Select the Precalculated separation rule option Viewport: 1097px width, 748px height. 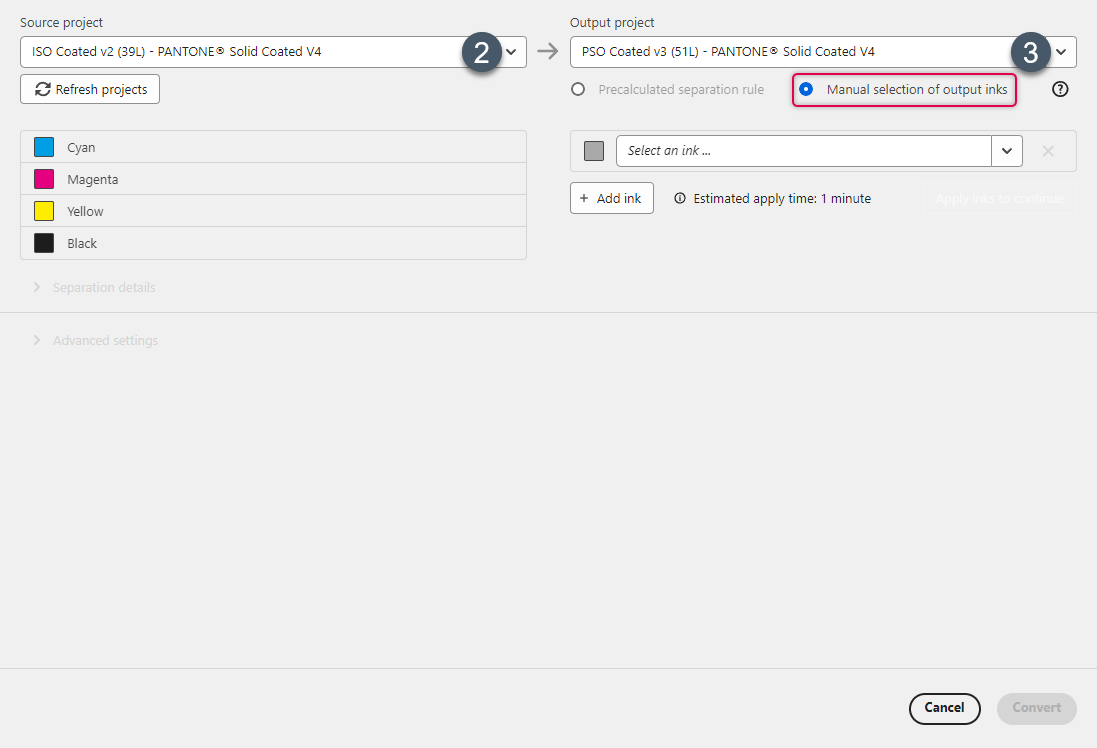click(x=577, y=89)
